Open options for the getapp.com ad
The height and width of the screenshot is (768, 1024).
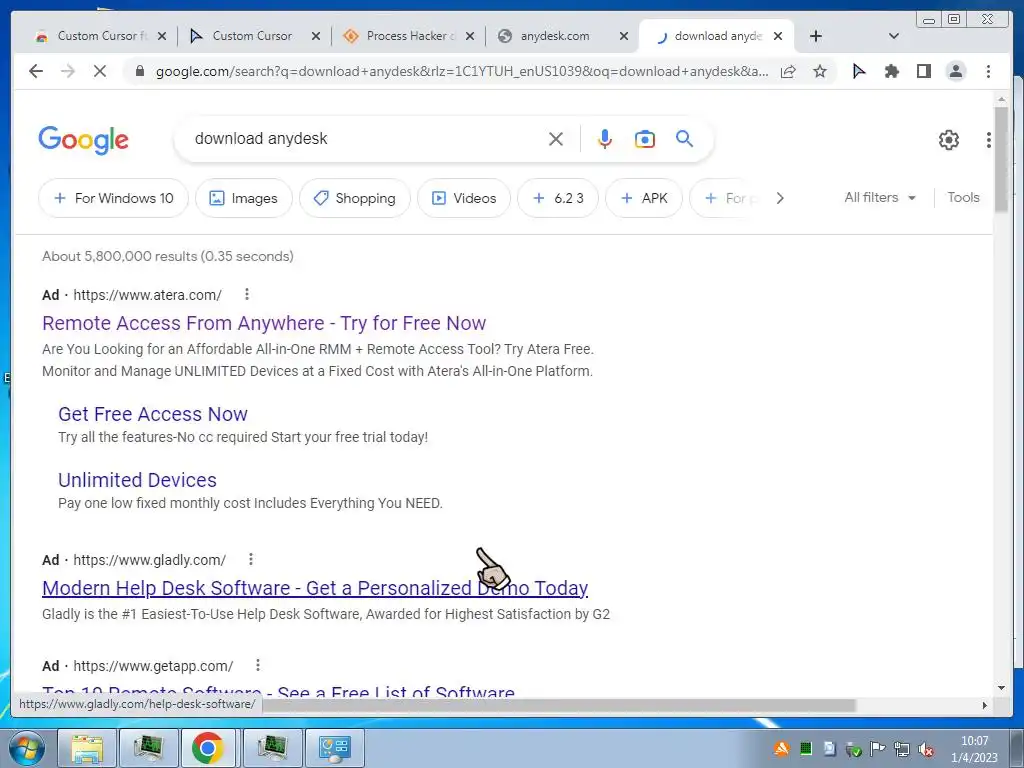pos(258,665)
